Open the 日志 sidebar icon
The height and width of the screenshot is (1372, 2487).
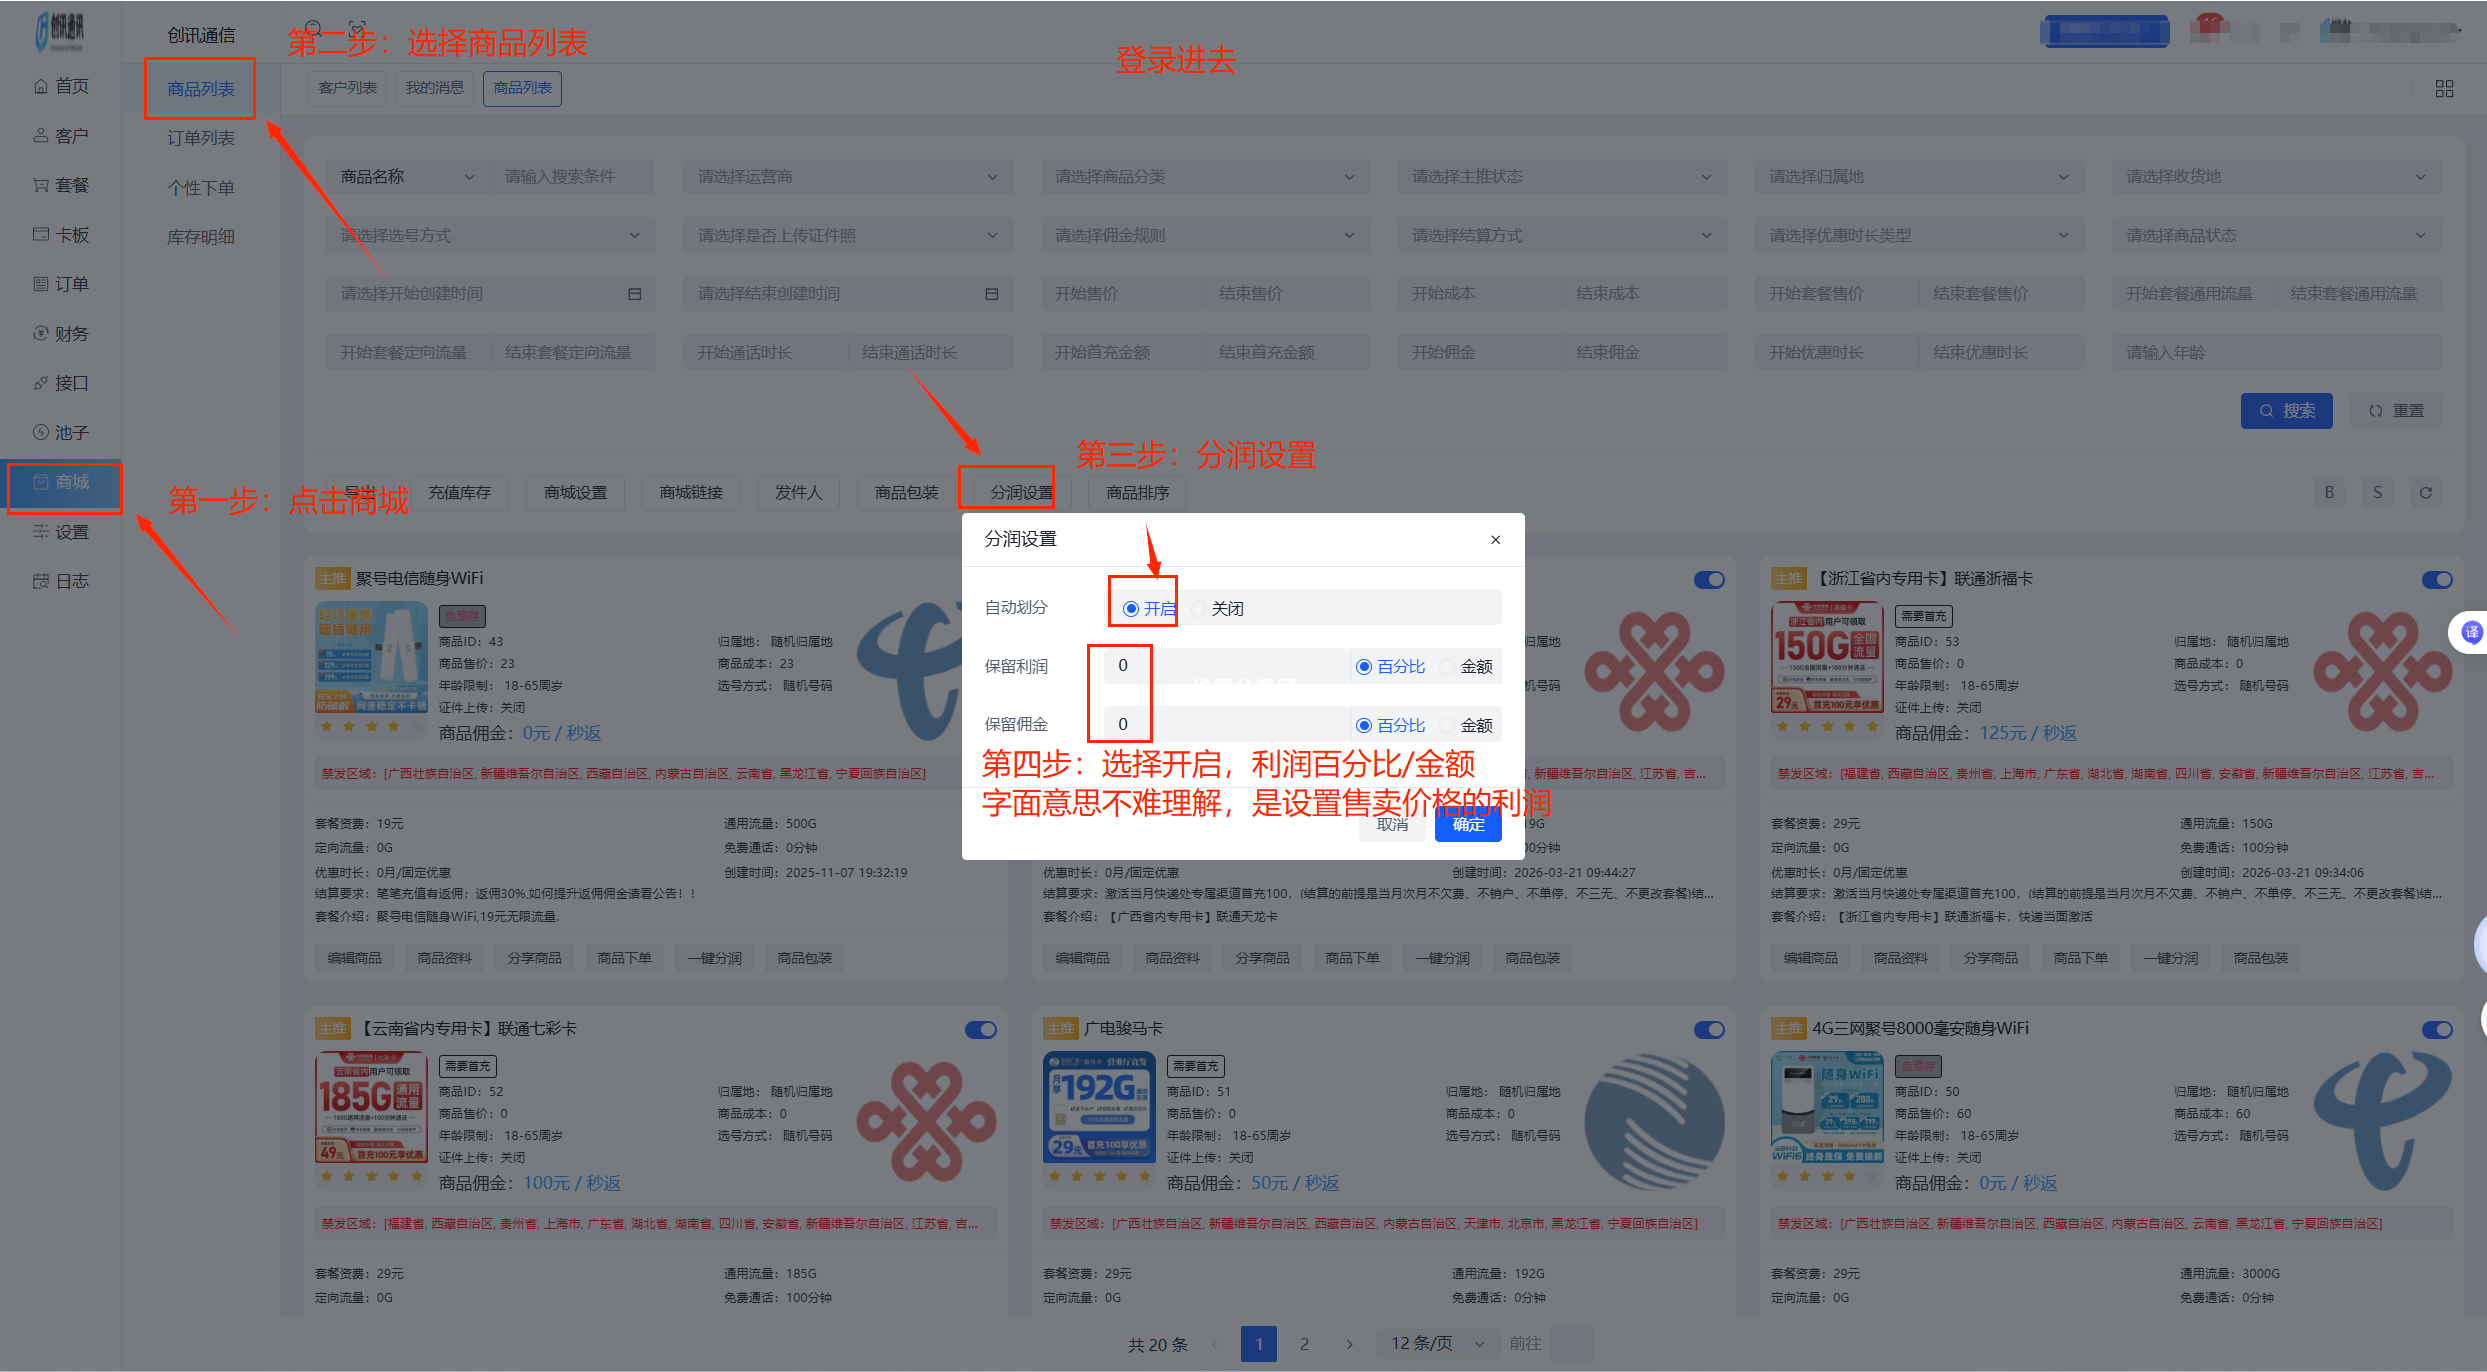[x=62, y=580]
